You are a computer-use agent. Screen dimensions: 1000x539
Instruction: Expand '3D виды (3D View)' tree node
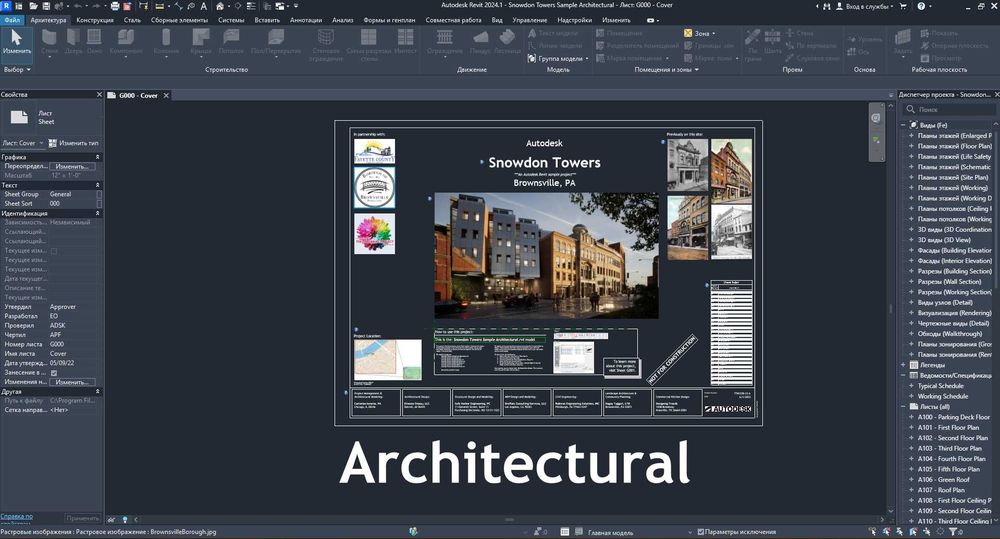[911, 240]
